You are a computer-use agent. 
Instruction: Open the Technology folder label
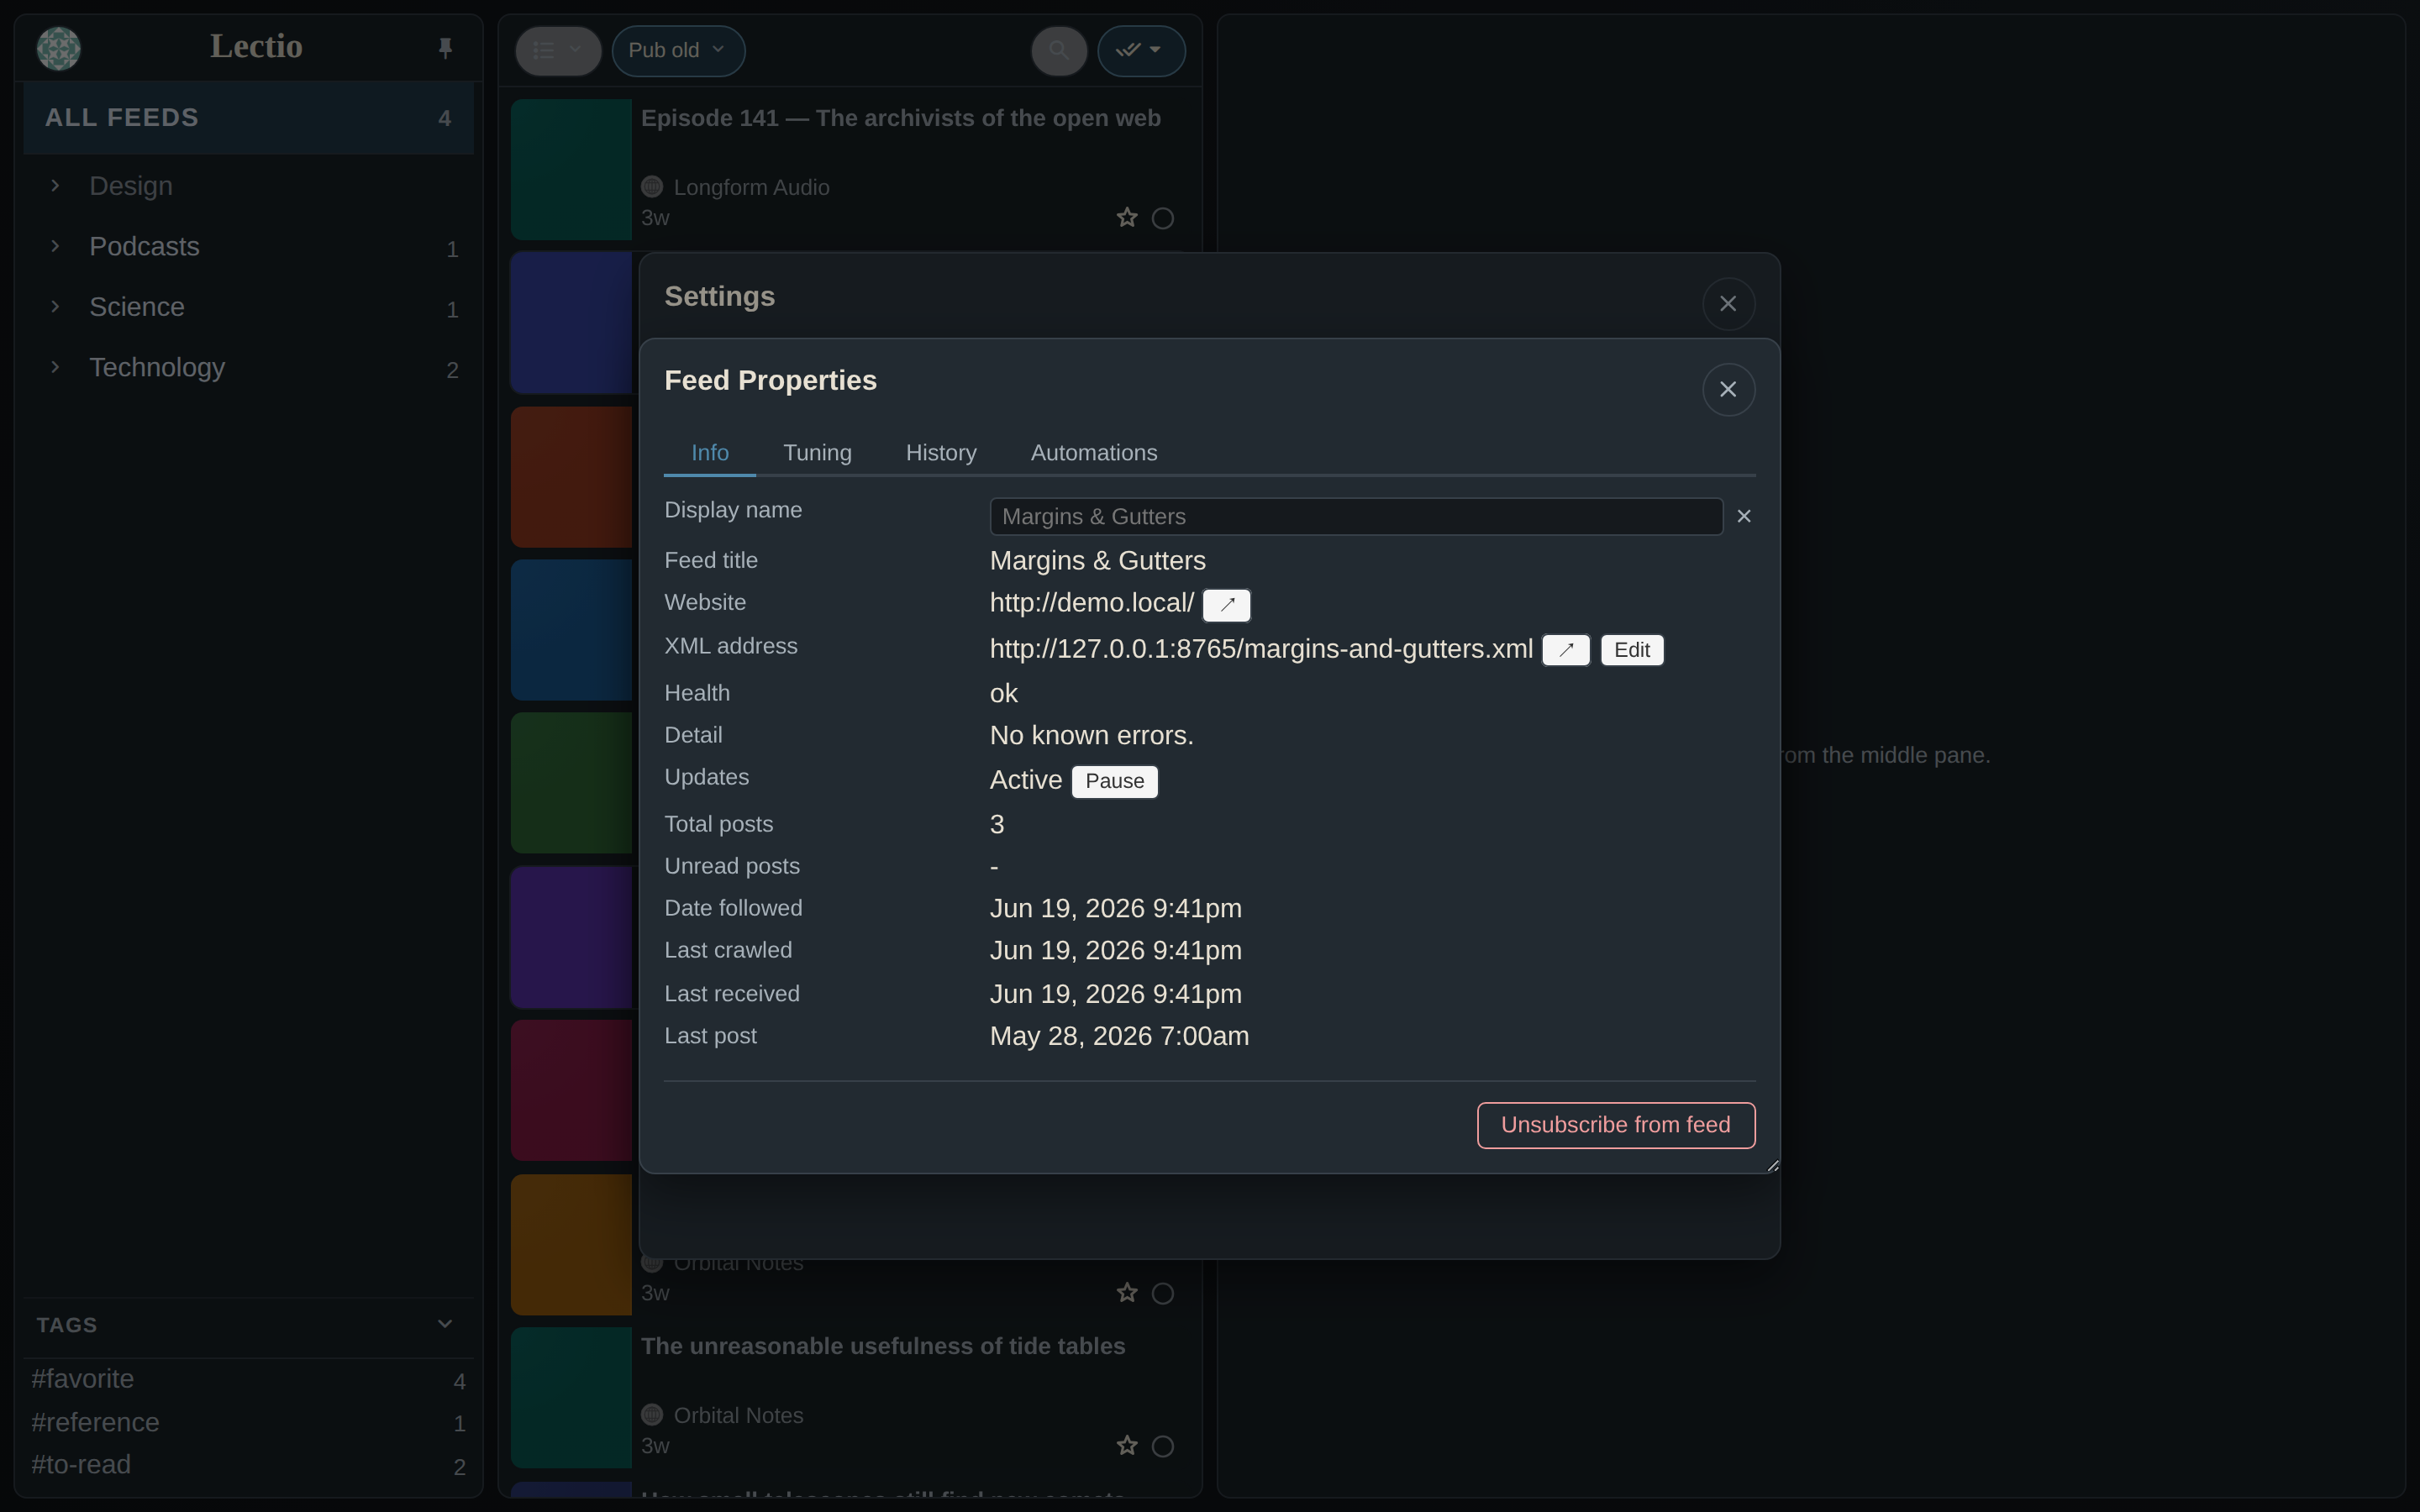(157, 367)
